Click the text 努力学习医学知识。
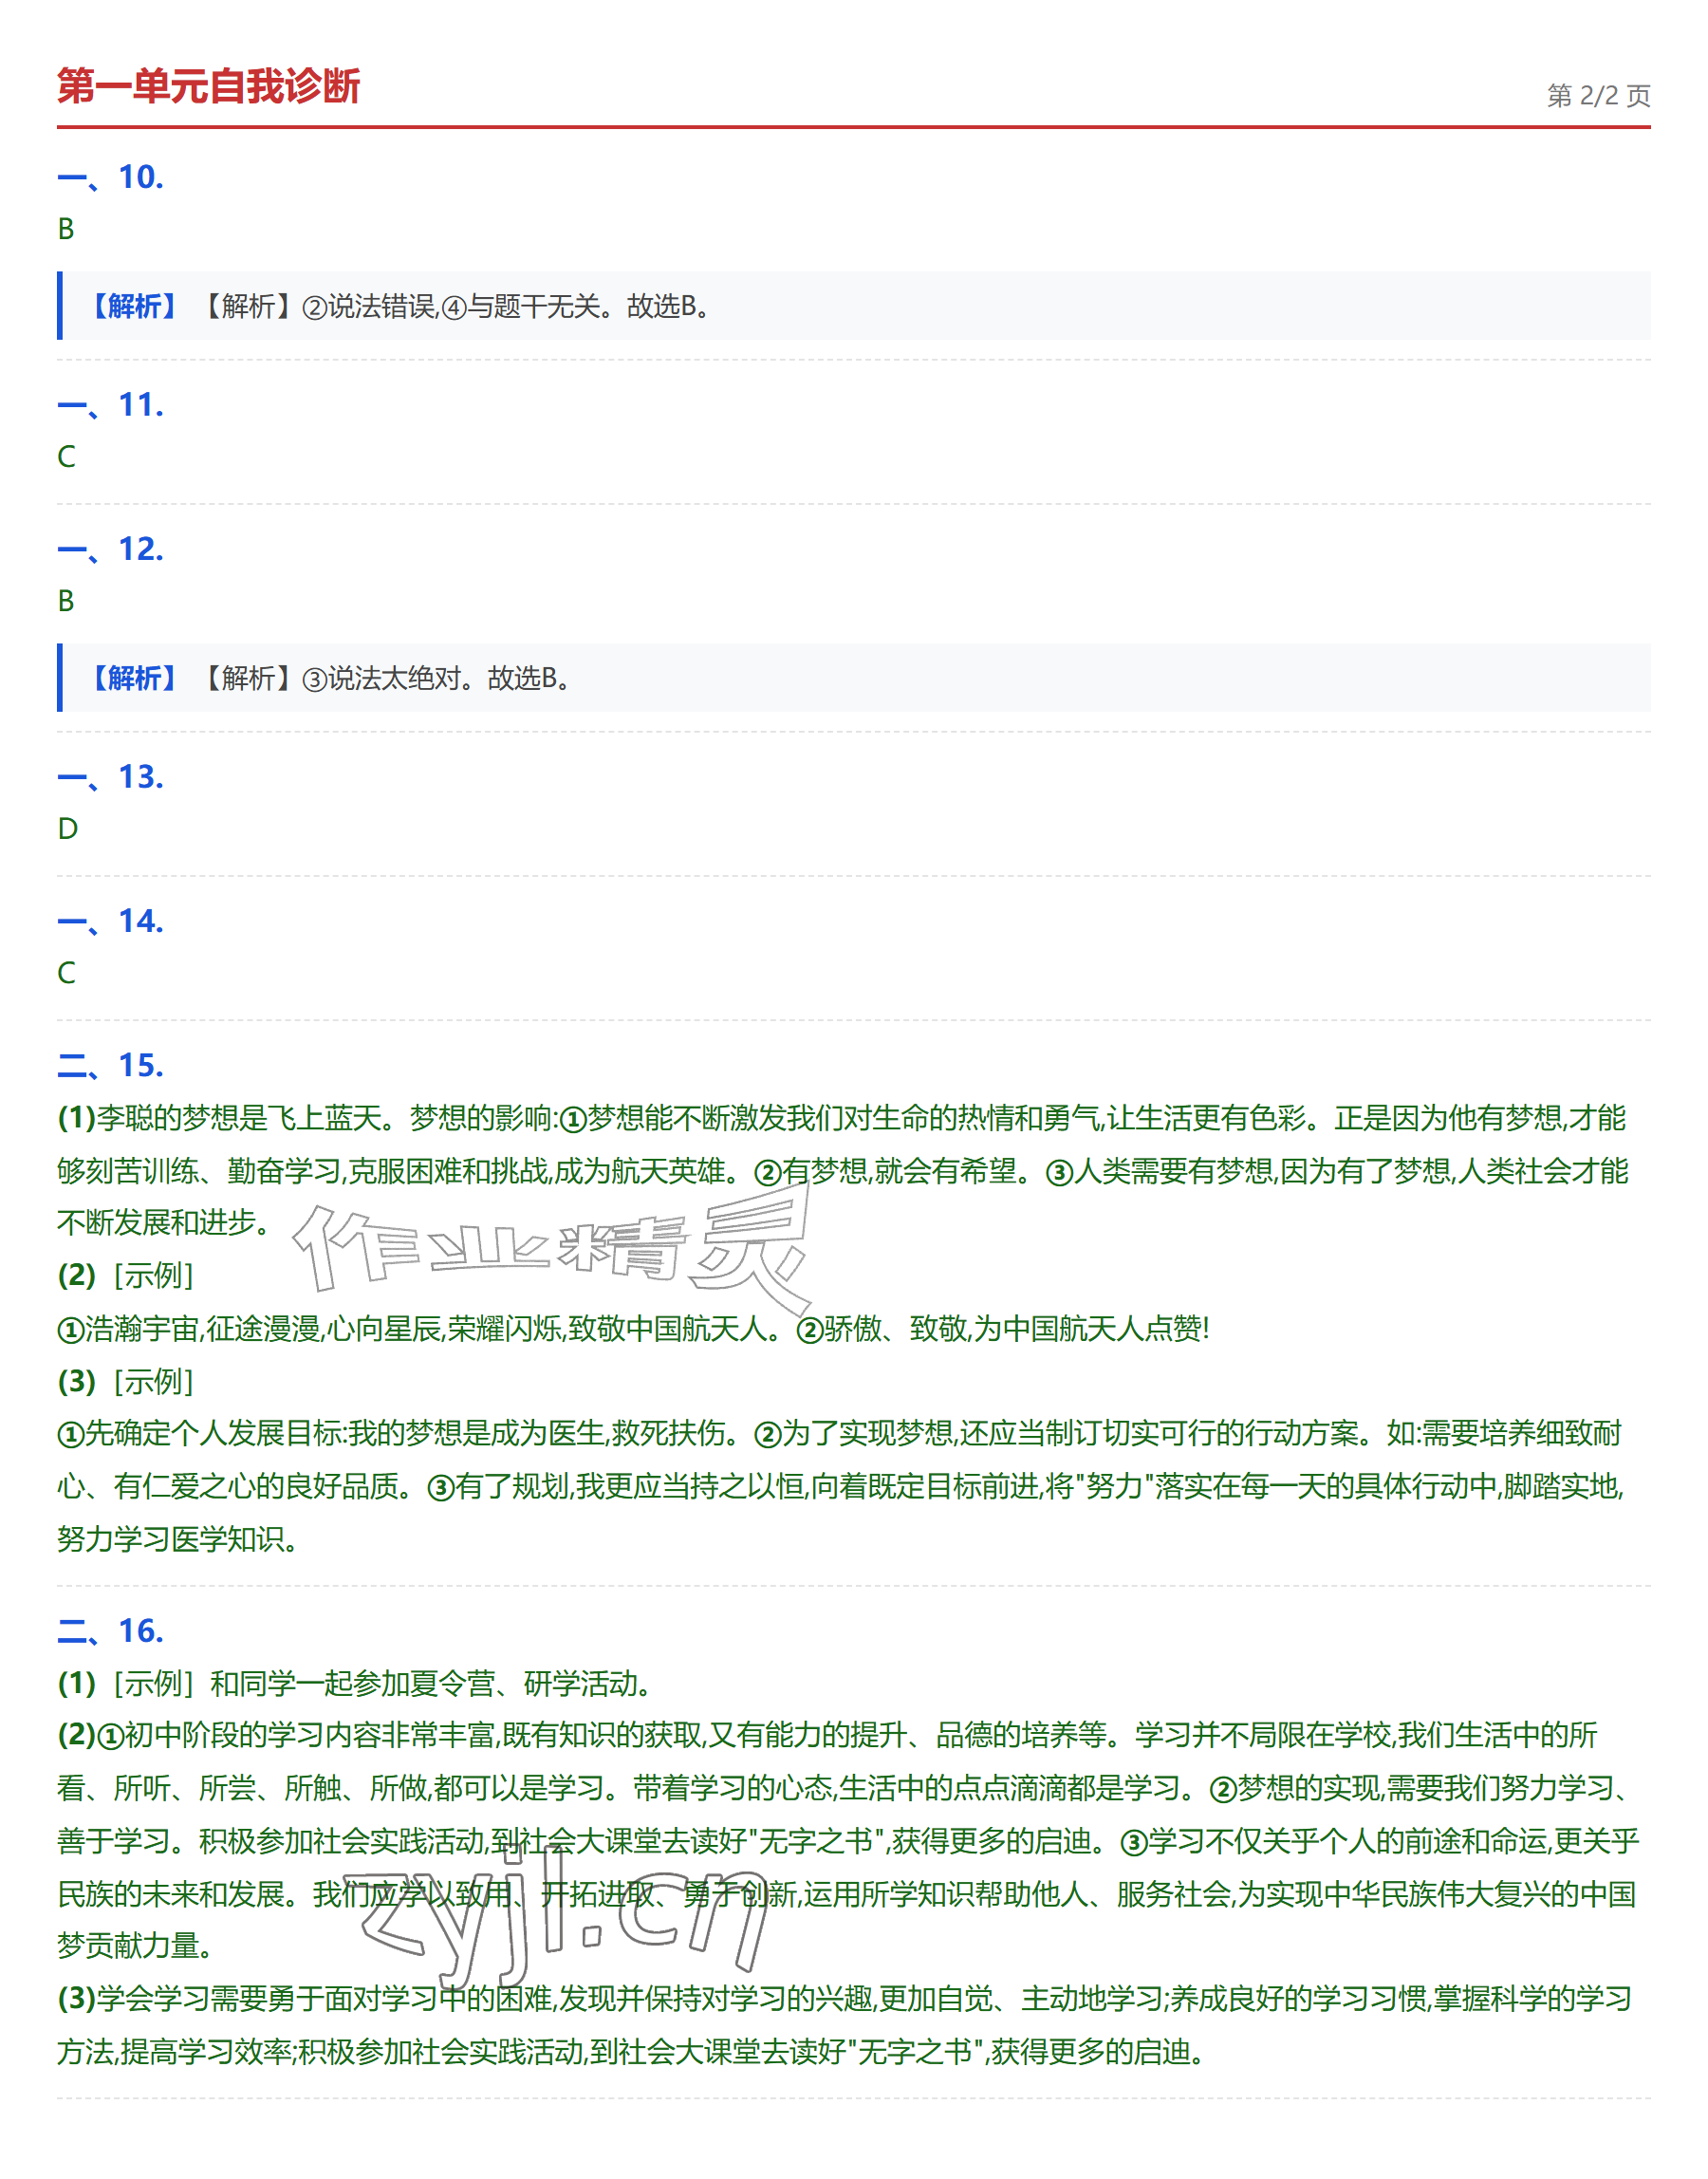Screen dimensions: 1708x2179 pos(178,1540)
